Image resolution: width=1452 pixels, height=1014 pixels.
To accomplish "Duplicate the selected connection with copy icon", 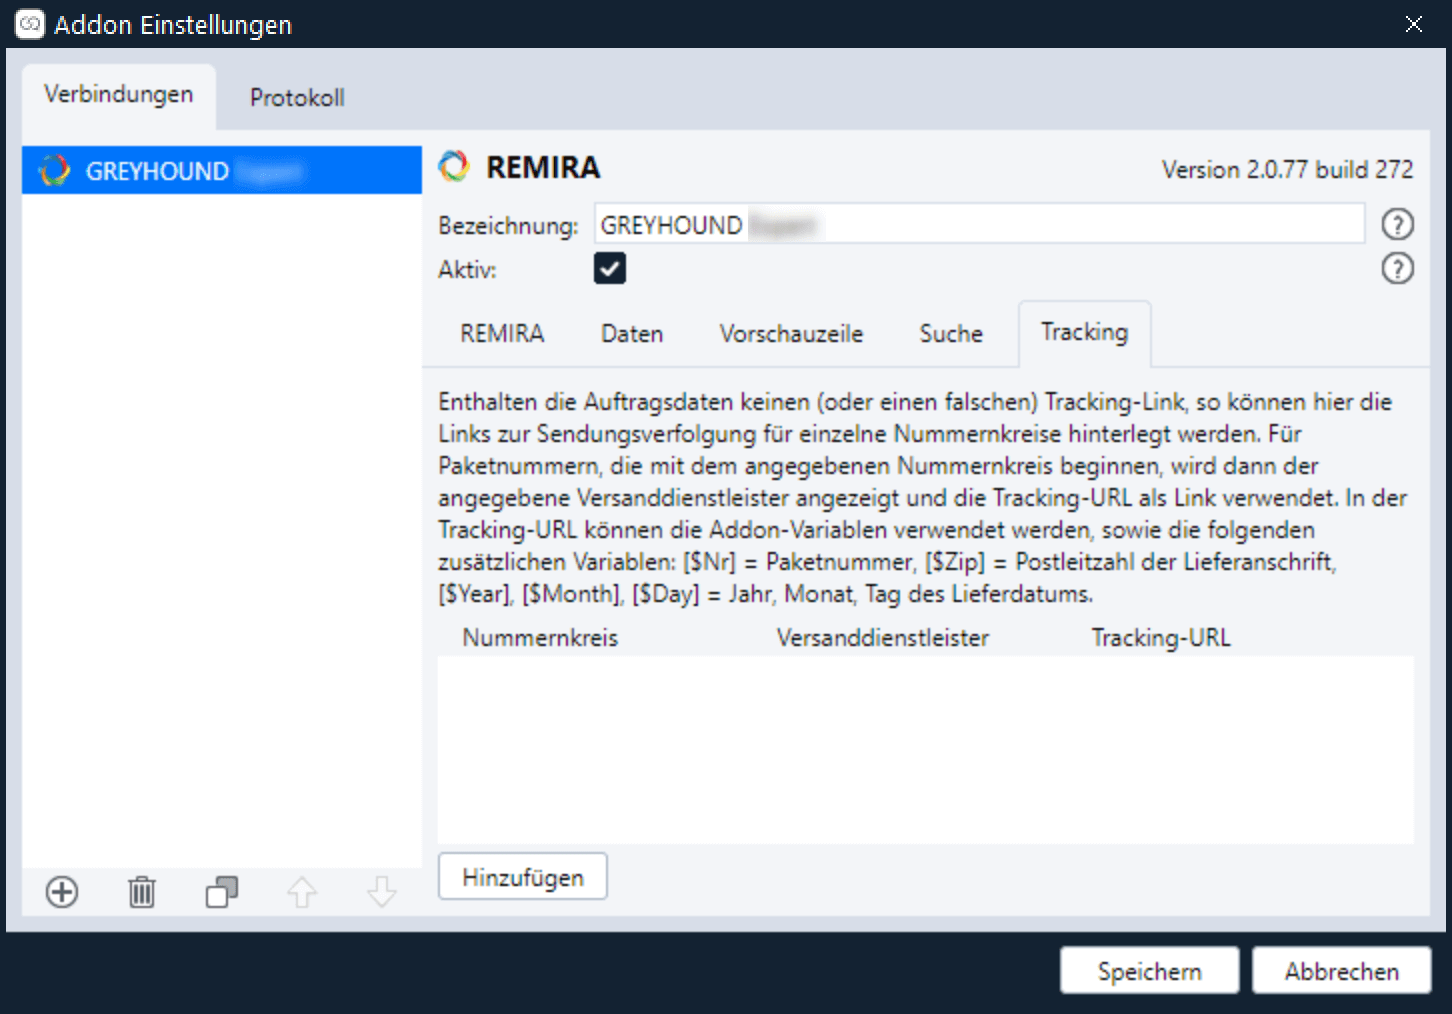I will [222, 892].
